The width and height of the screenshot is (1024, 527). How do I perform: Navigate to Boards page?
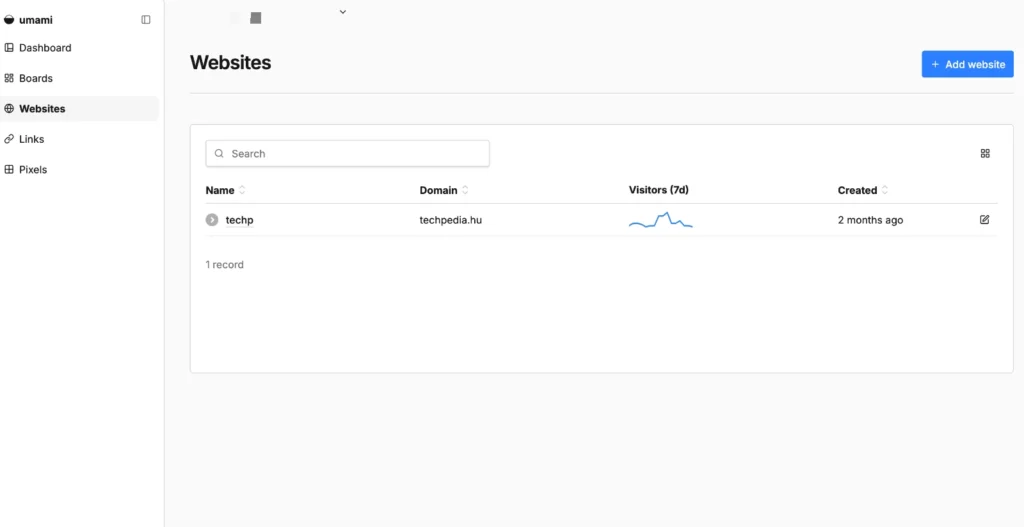36,78
